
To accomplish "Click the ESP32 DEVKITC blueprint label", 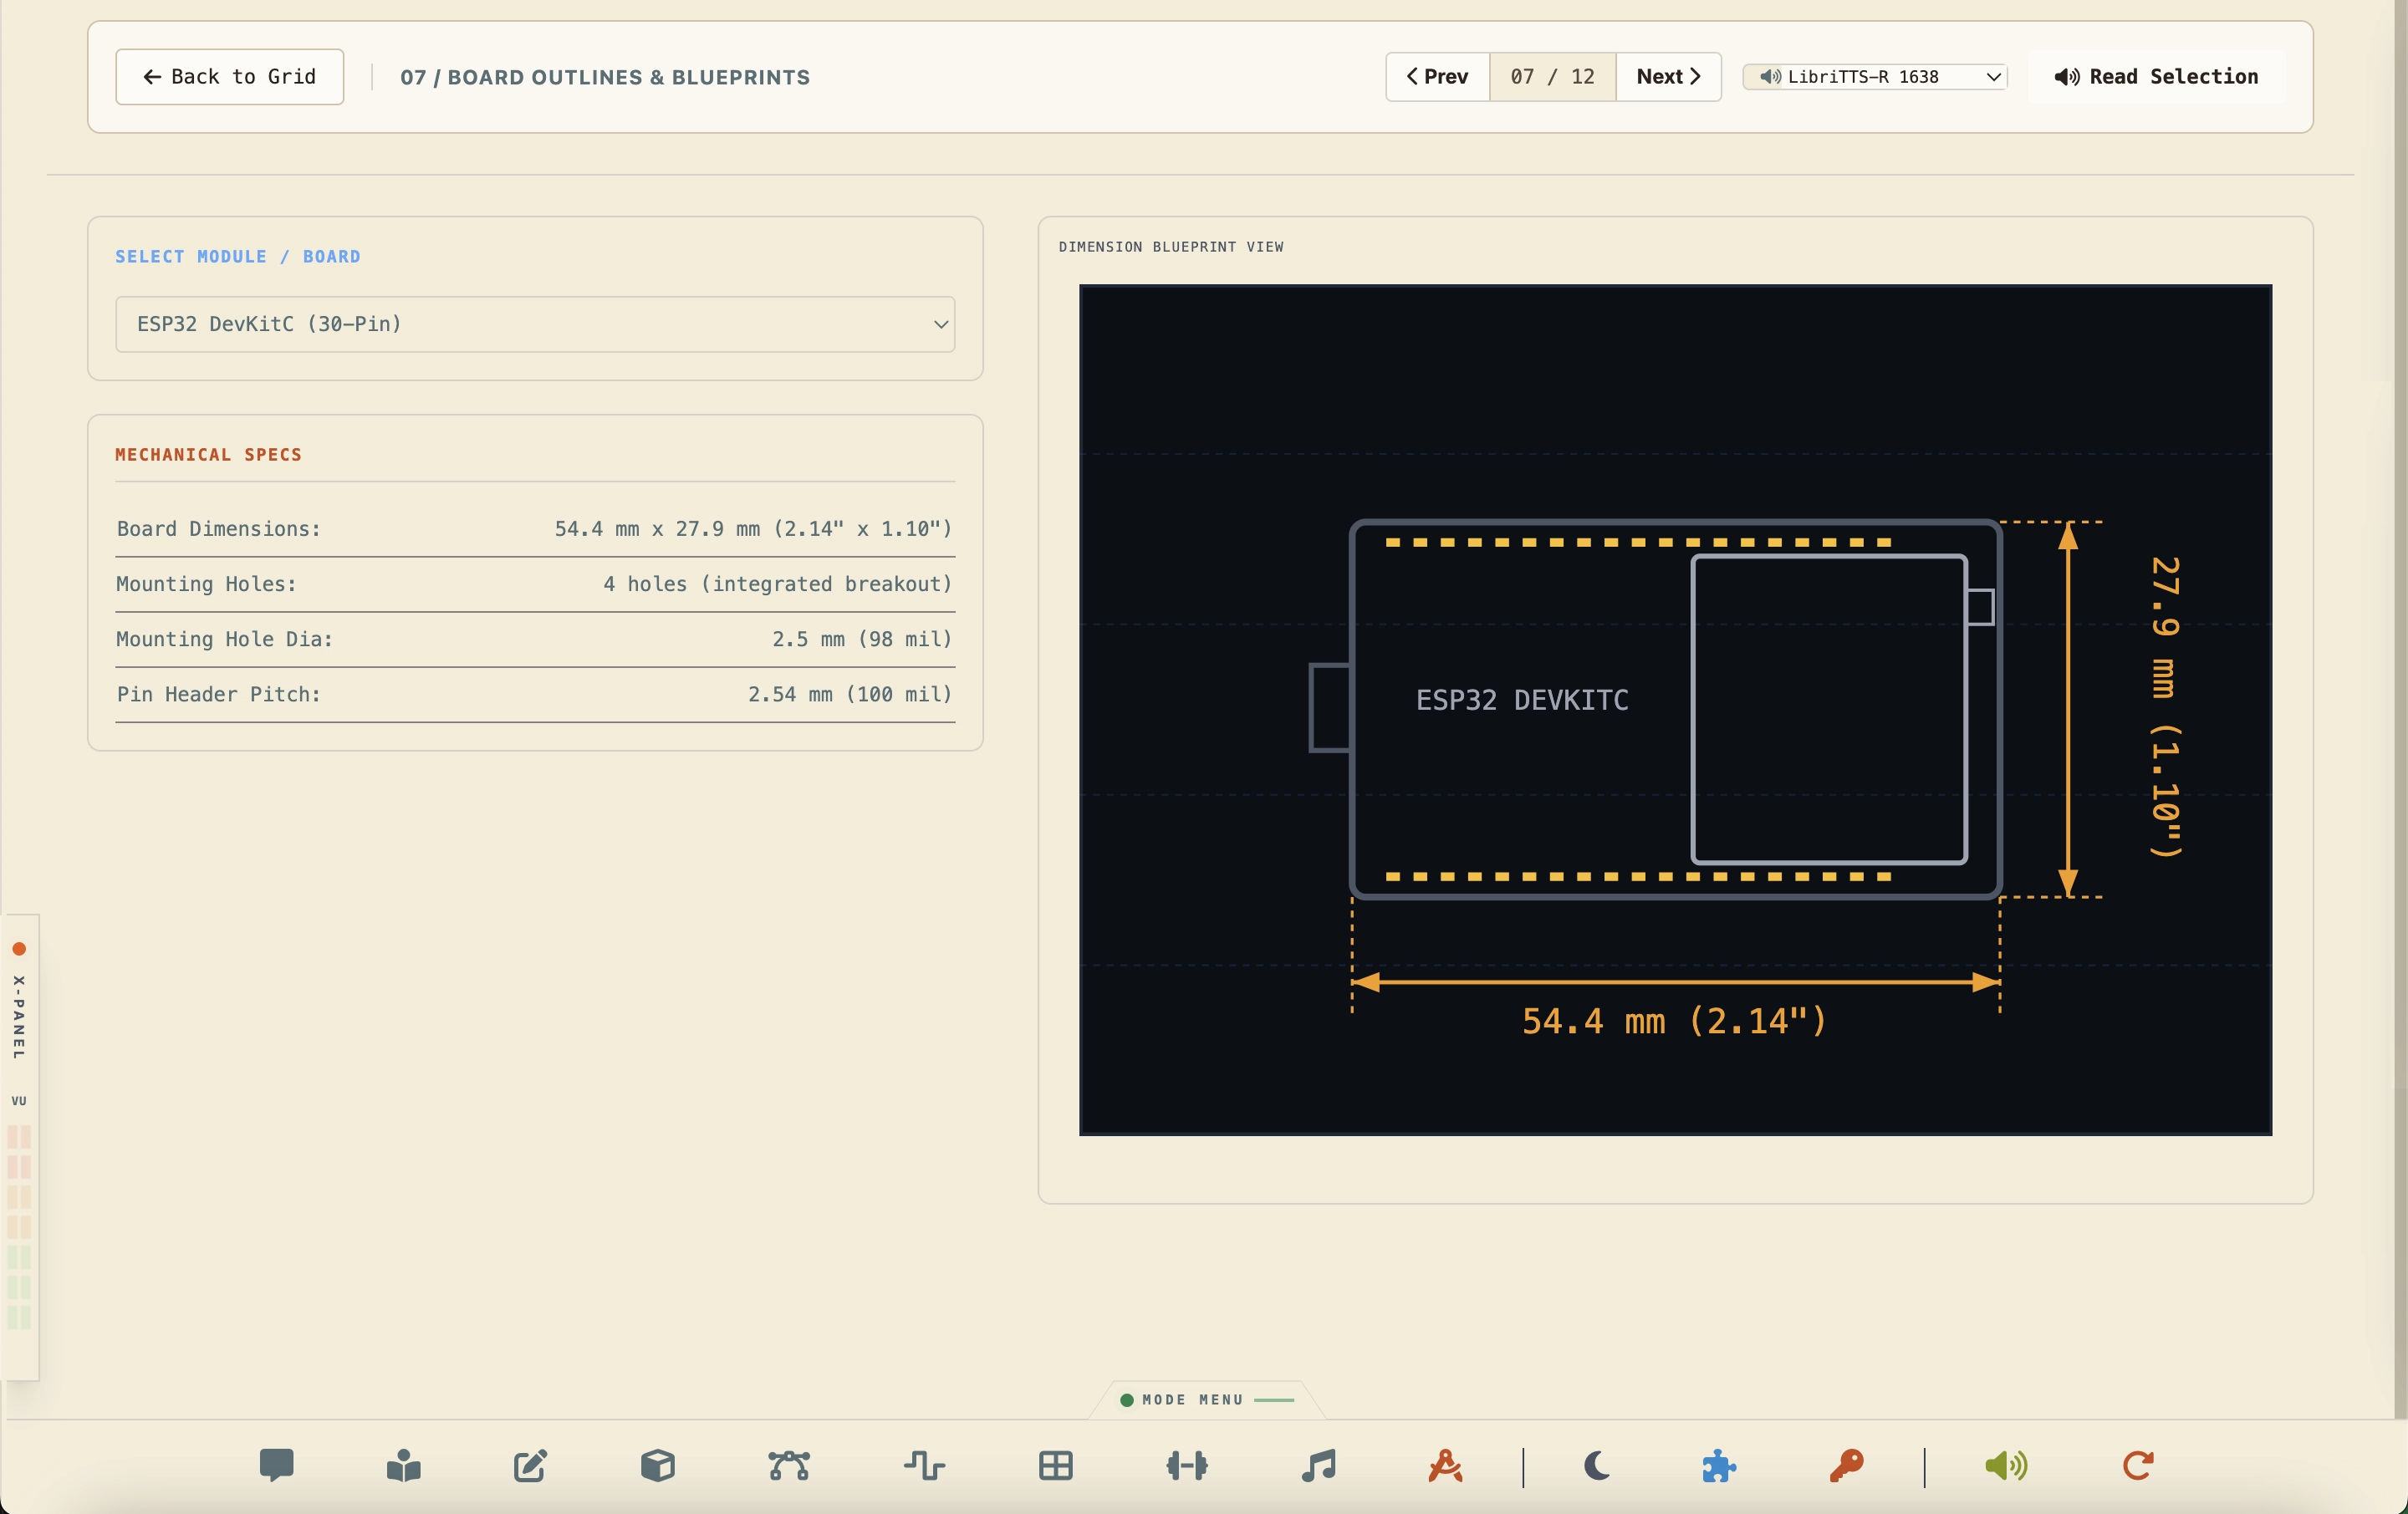I will click(1522, 700).
